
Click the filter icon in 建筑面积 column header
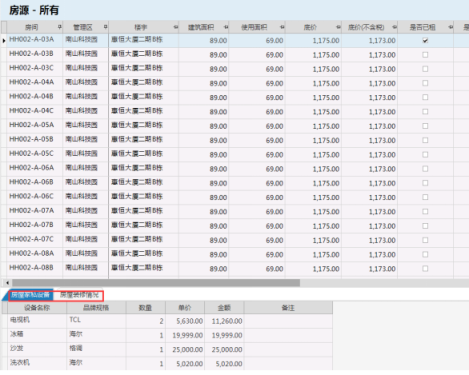[x=226, y=27]
